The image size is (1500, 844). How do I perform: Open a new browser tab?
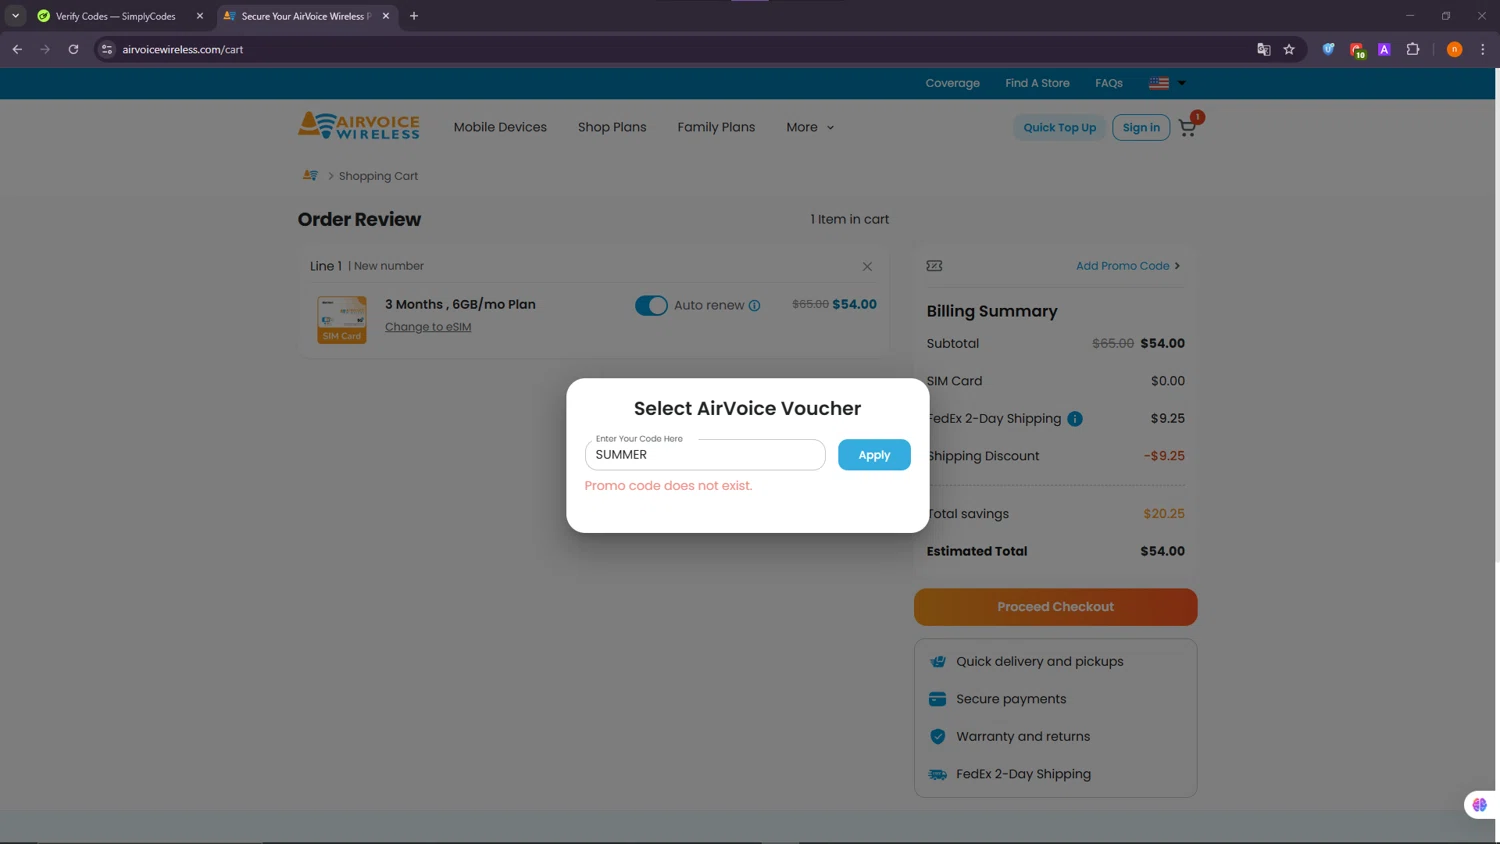[x=414, y=16]
